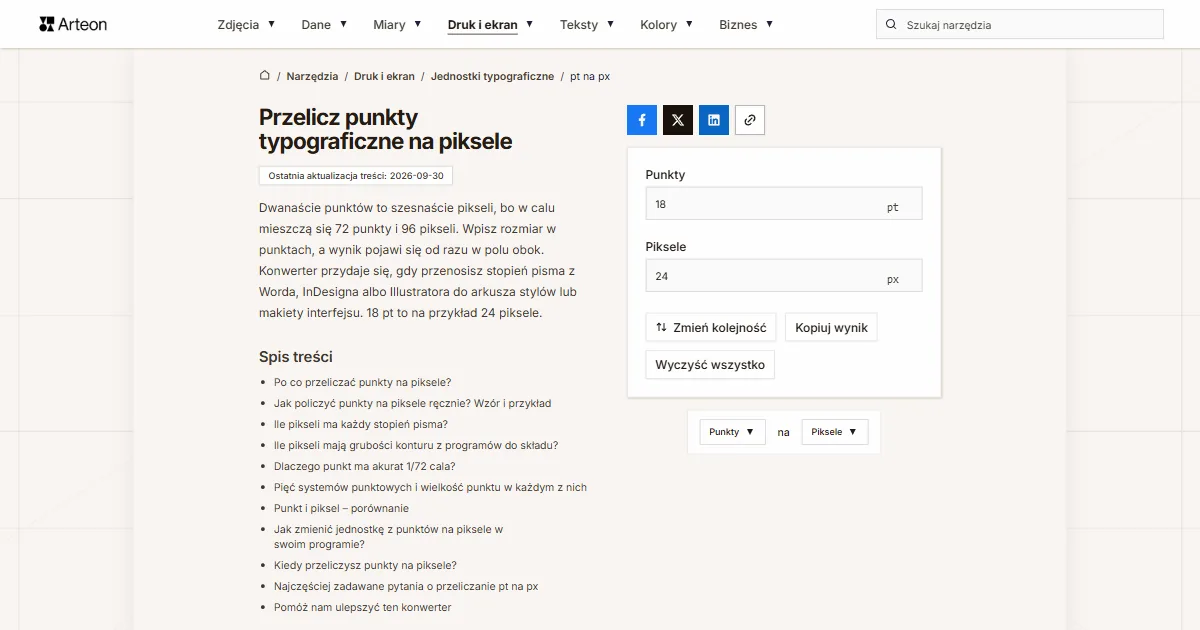Click the Szukaj narzędzia search field
1200x630 pixels.
coord(1020,24)
